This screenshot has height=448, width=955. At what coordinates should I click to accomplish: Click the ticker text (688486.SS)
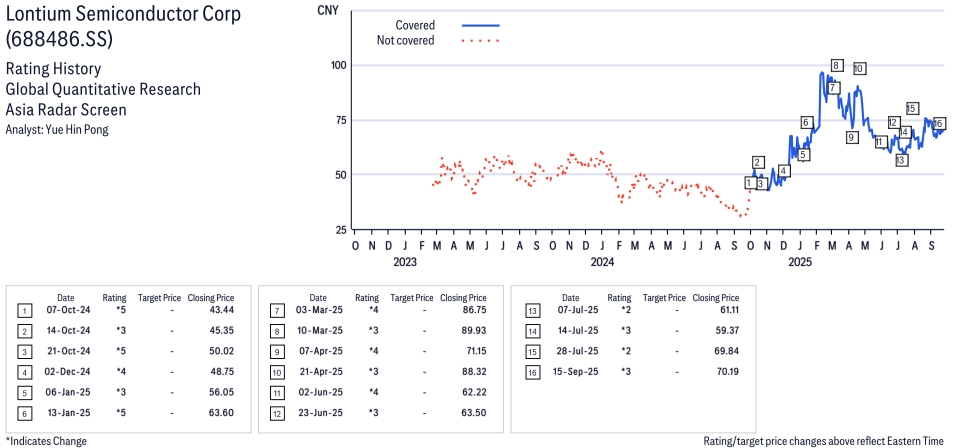tap(59, 39)
